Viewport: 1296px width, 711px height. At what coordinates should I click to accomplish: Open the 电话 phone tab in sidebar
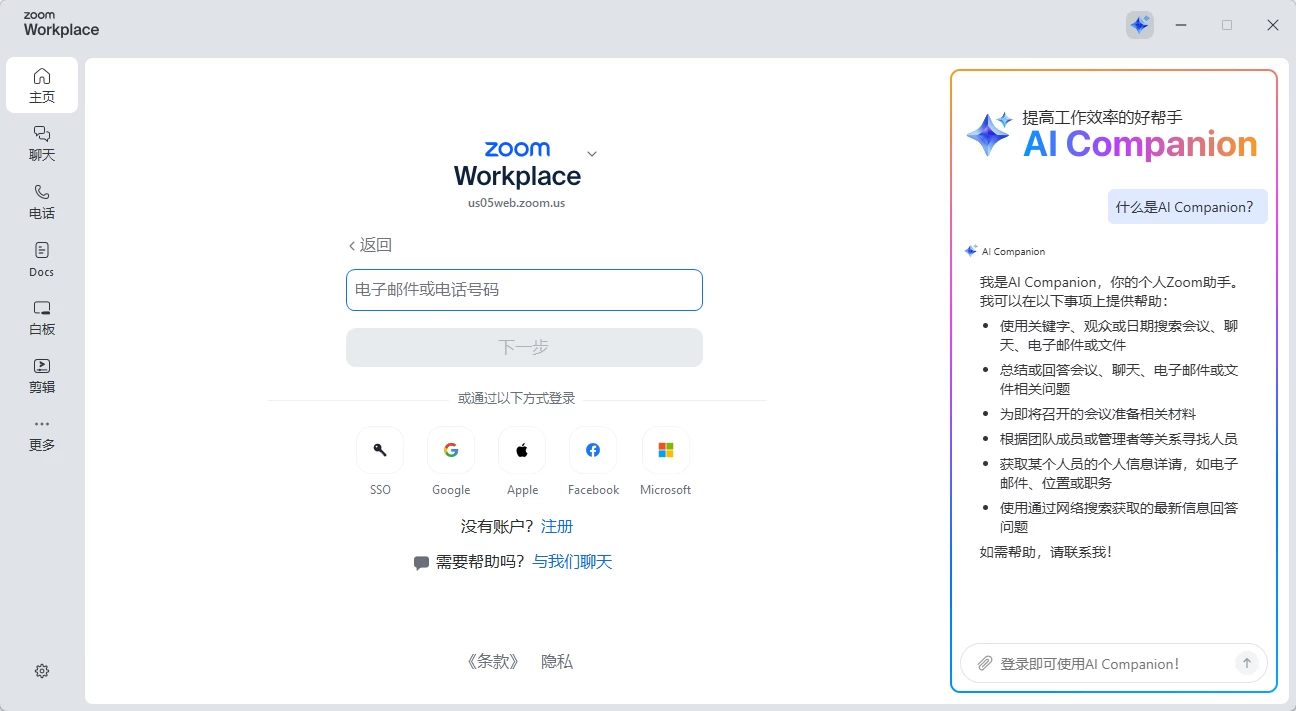(42, 201)
